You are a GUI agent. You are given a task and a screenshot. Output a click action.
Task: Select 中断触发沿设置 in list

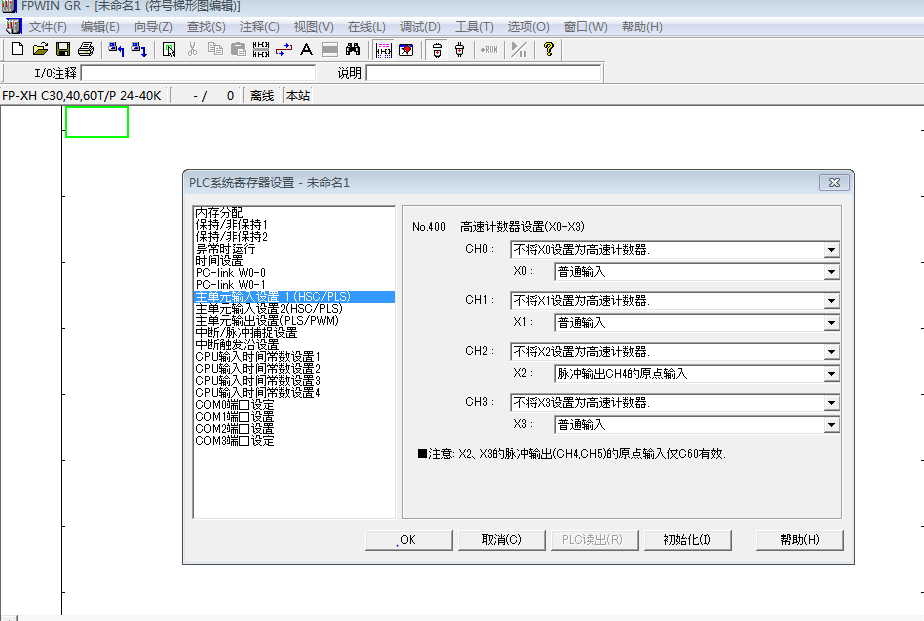237,345
